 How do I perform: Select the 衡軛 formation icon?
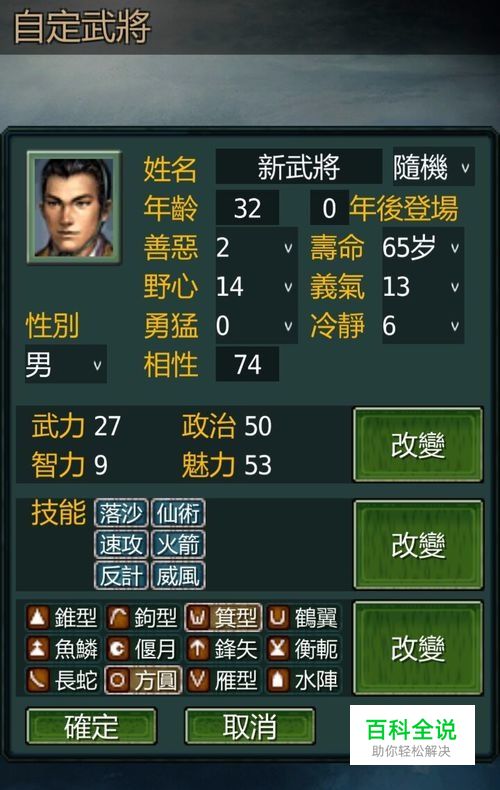(278, 649)
